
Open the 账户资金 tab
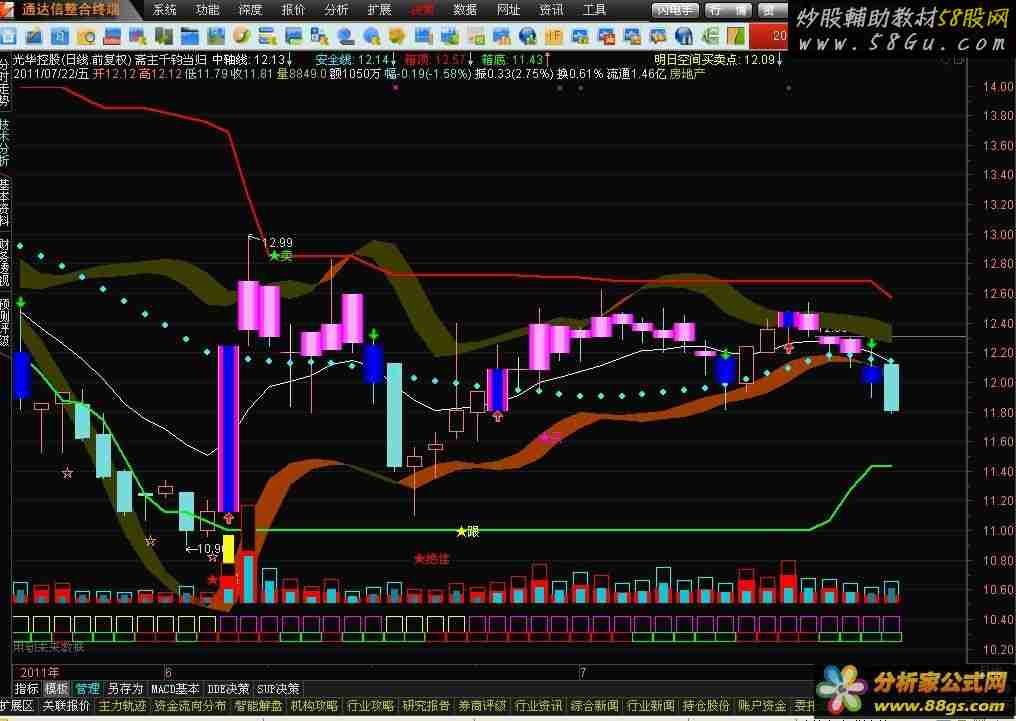coord(761,705)
